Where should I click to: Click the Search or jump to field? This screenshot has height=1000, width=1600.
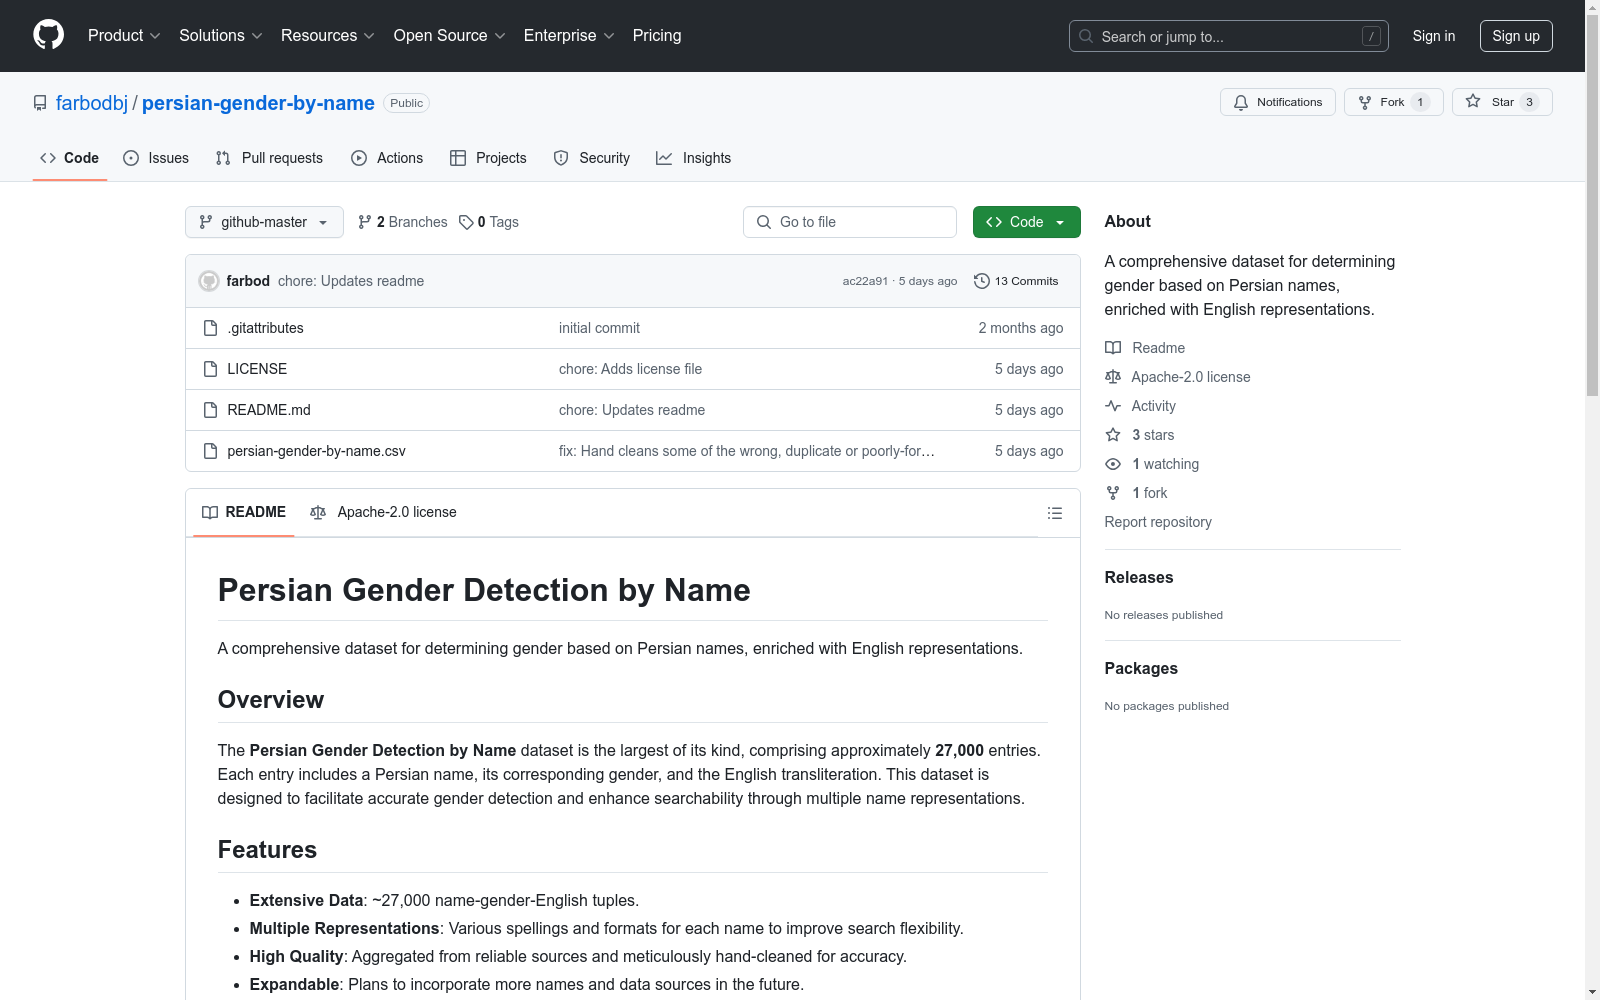pyautogui.click(x=1229, y=36)
